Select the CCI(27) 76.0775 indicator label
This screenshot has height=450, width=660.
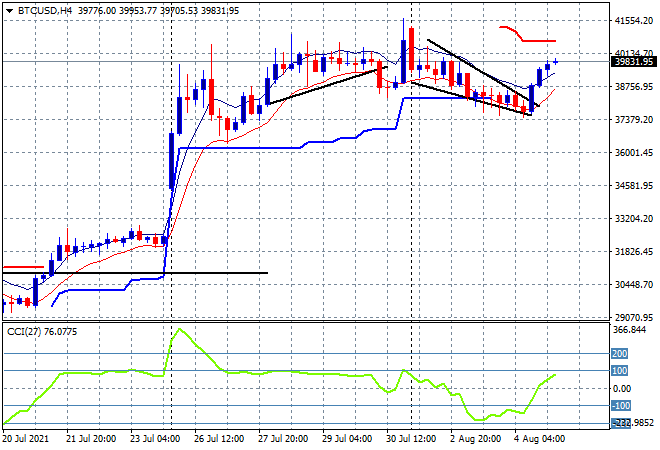(x=42, y=332)
